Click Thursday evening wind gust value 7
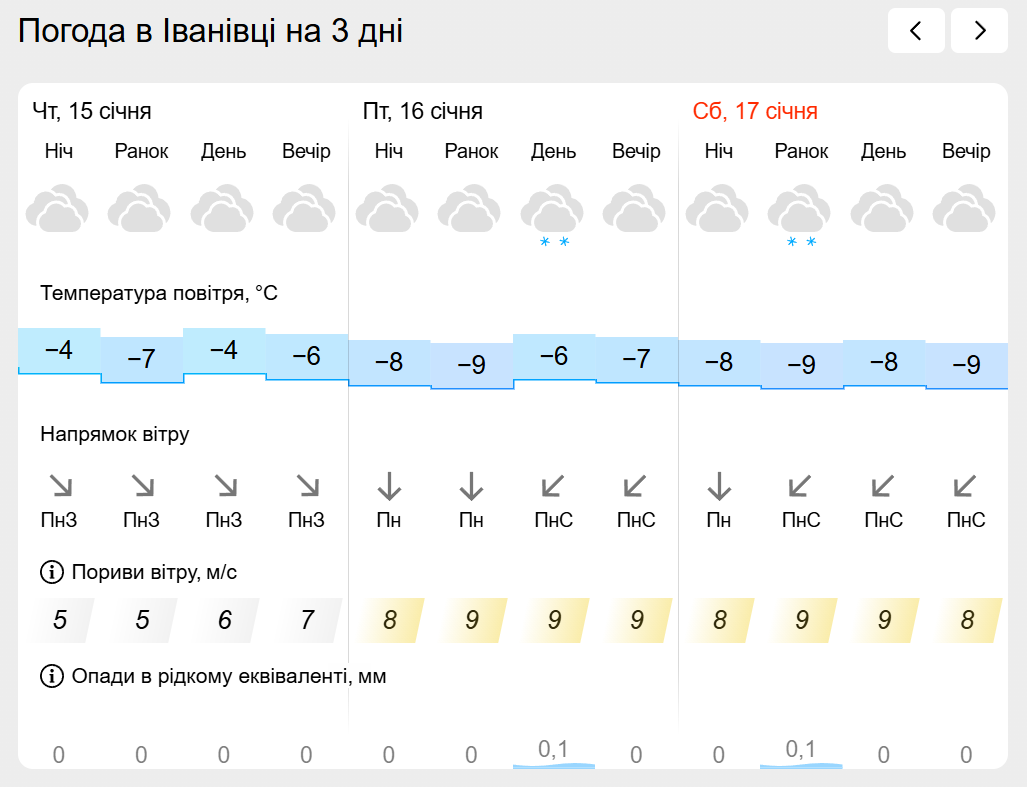Viewport: 1027px width, 787px height. point(307,620)
